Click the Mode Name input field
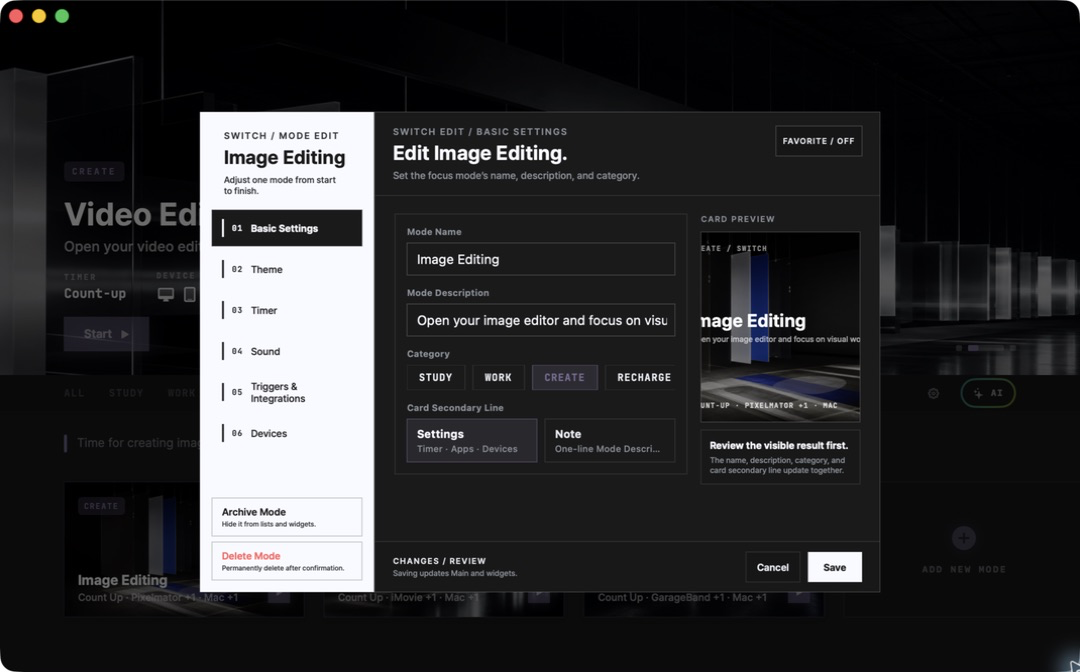The width and height of the screenshot is (1080, 672). pos(541,260)
